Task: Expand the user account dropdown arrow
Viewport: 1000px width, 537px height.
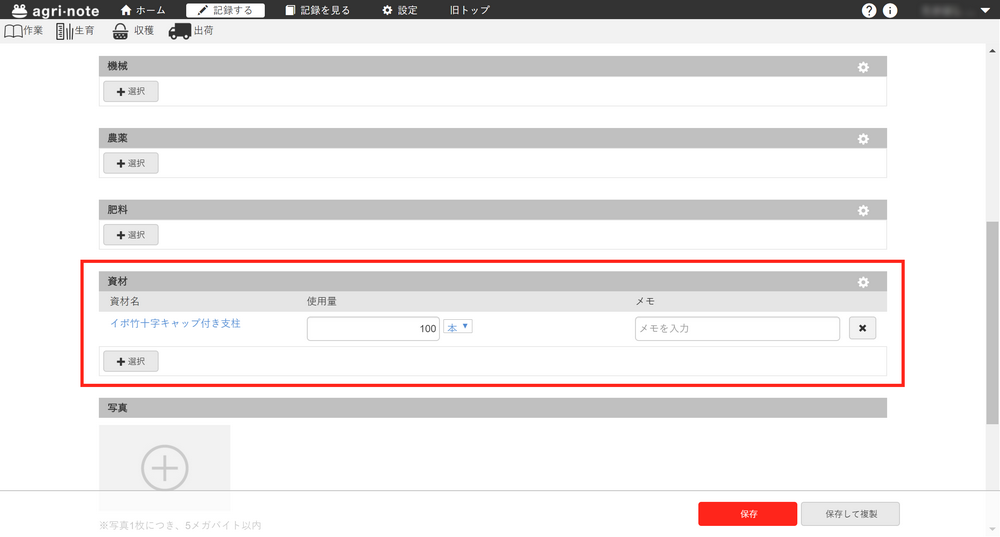Action: [985, 10]
